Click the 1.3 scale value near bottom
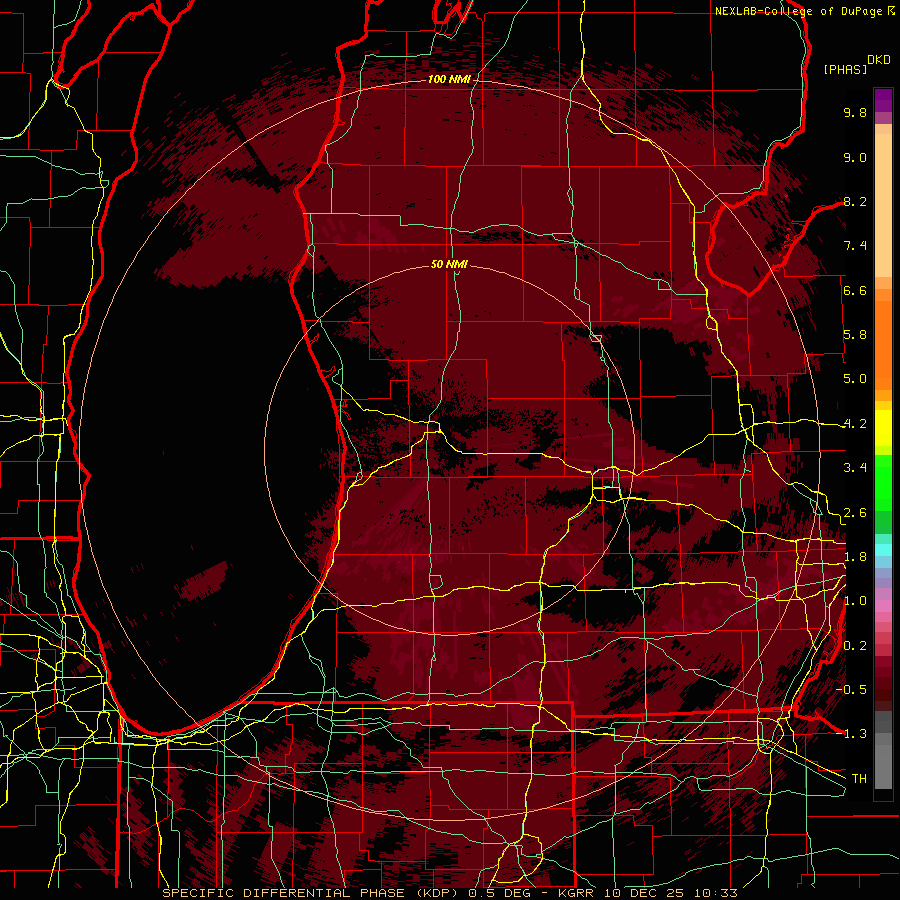The width and height of the screenshot is (900, 900). [x=855, y=734]
